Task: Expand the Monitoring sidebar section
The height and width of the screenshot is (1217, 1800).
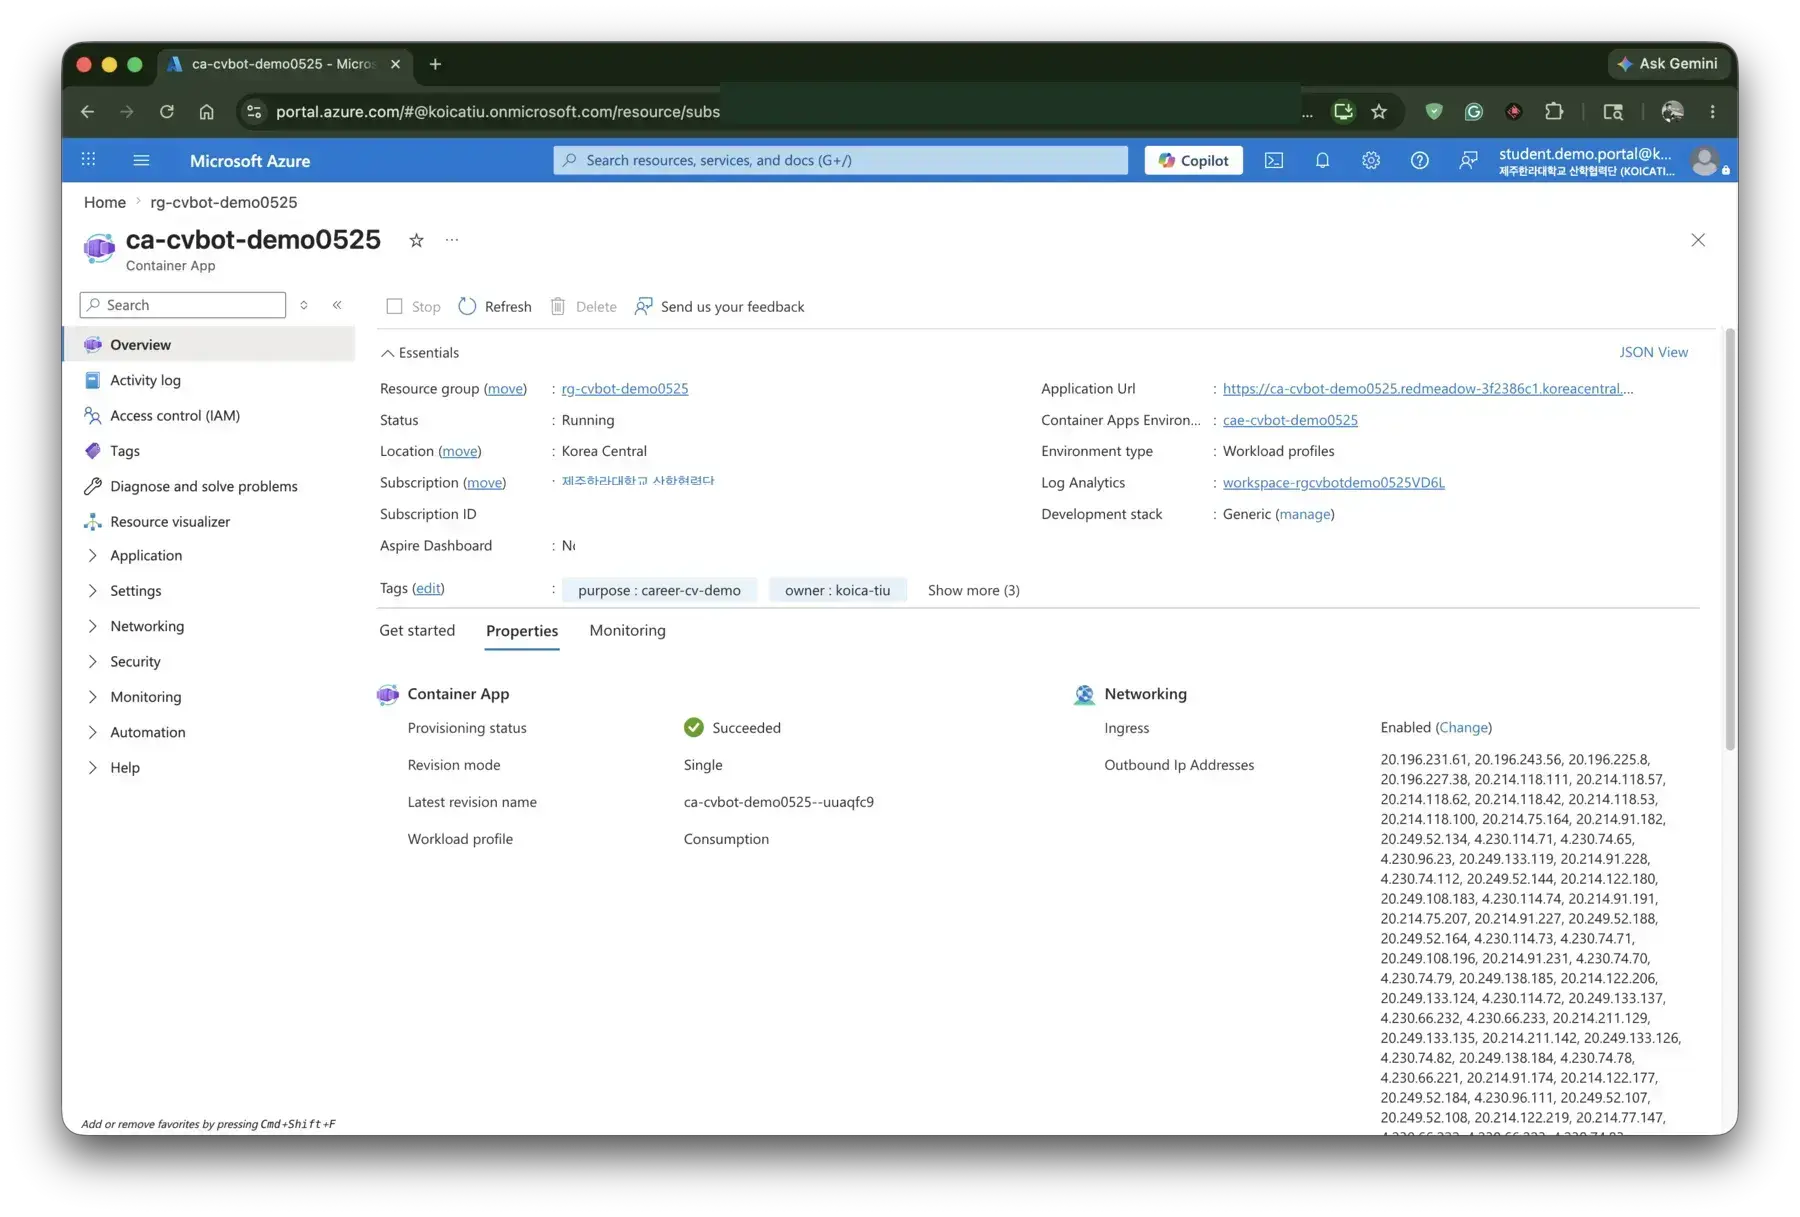Action: point(146,697)
